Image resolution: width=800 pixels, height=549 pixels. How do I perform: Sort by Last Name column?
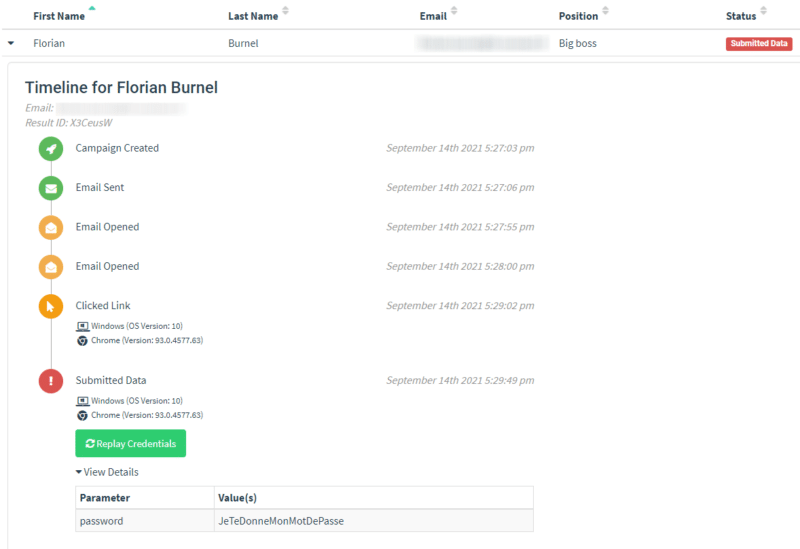[x=253, y=16]
